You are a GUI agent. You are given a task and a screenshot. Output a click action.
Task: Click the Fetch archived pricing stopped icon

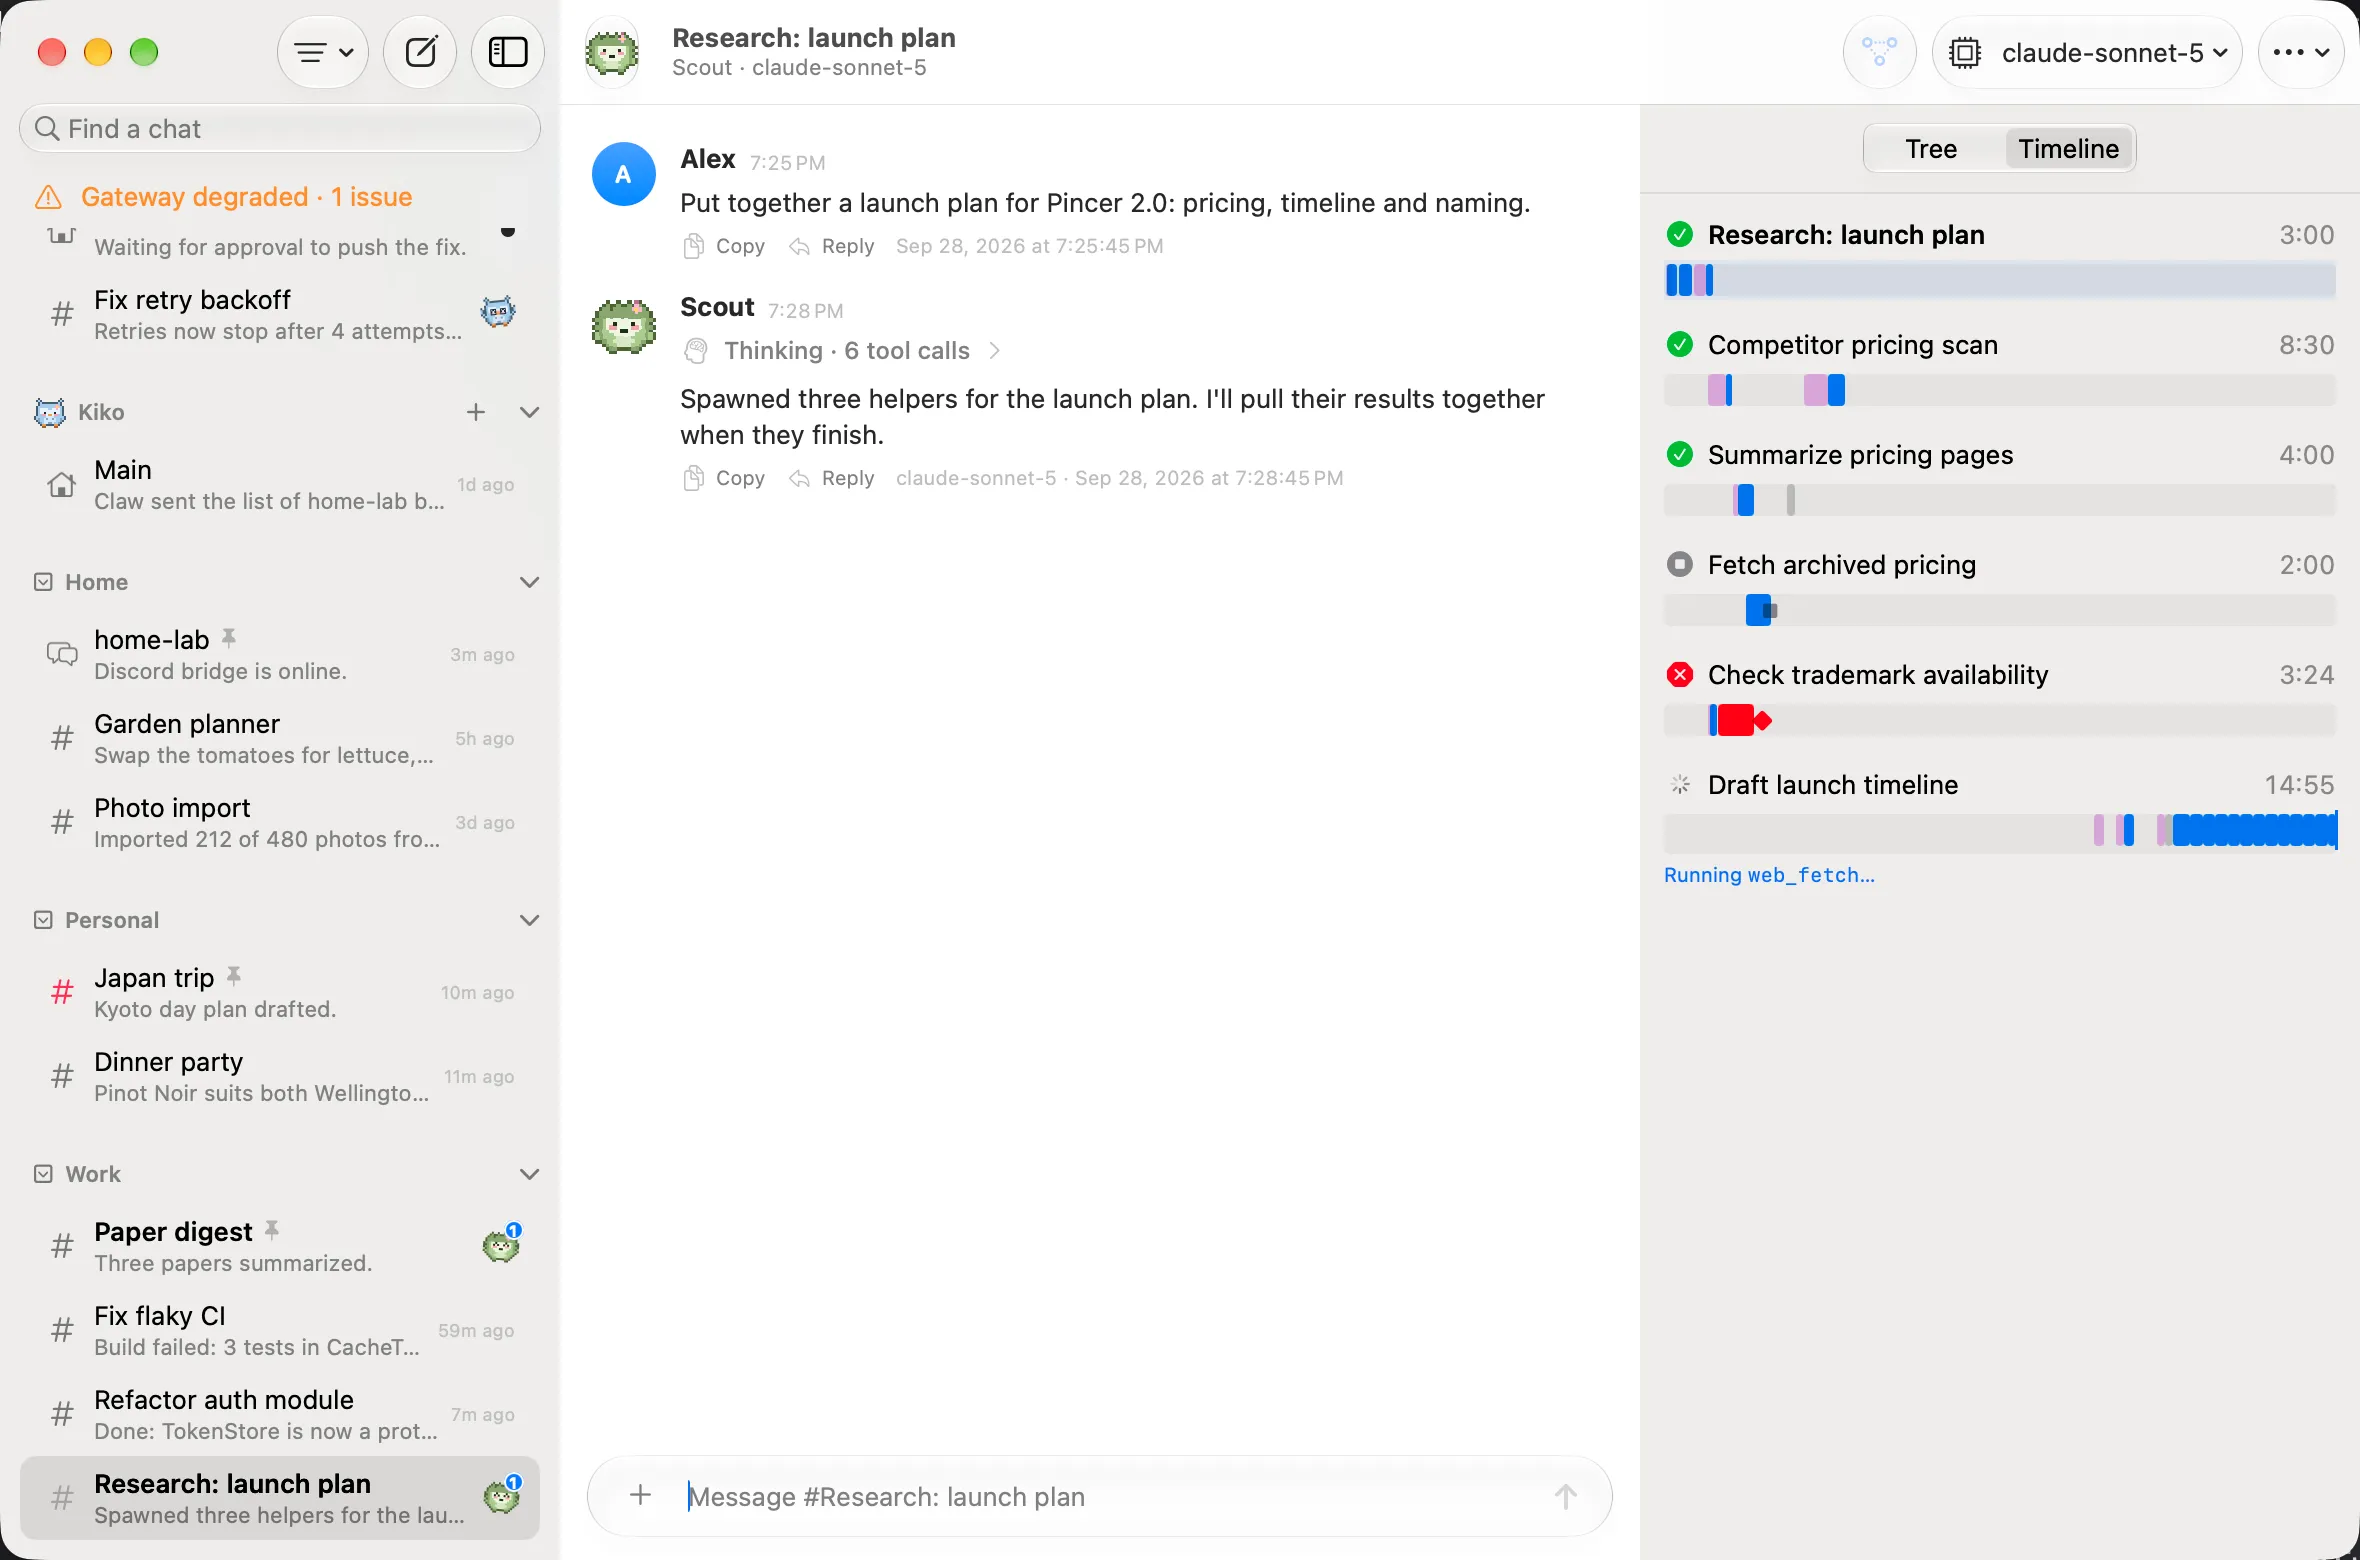click(x=1680, y=565)
